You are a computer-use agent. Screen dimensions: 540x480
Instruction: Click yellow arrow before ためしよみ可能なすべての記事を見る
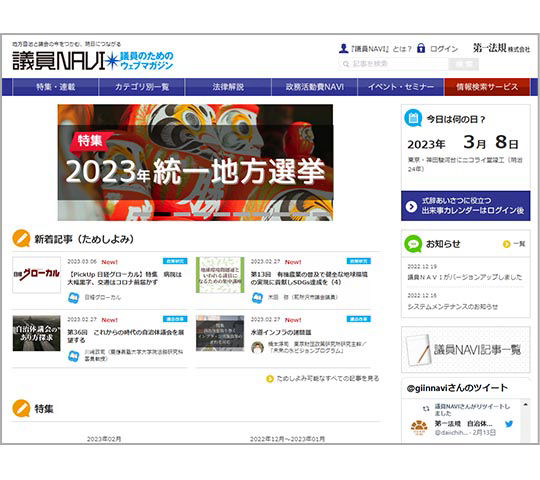270,379
